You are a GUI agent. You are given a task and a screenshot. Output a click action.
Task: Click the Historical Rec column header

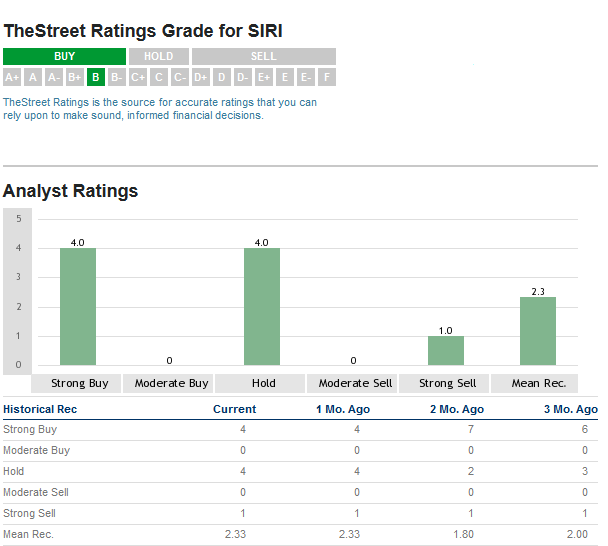40,409
